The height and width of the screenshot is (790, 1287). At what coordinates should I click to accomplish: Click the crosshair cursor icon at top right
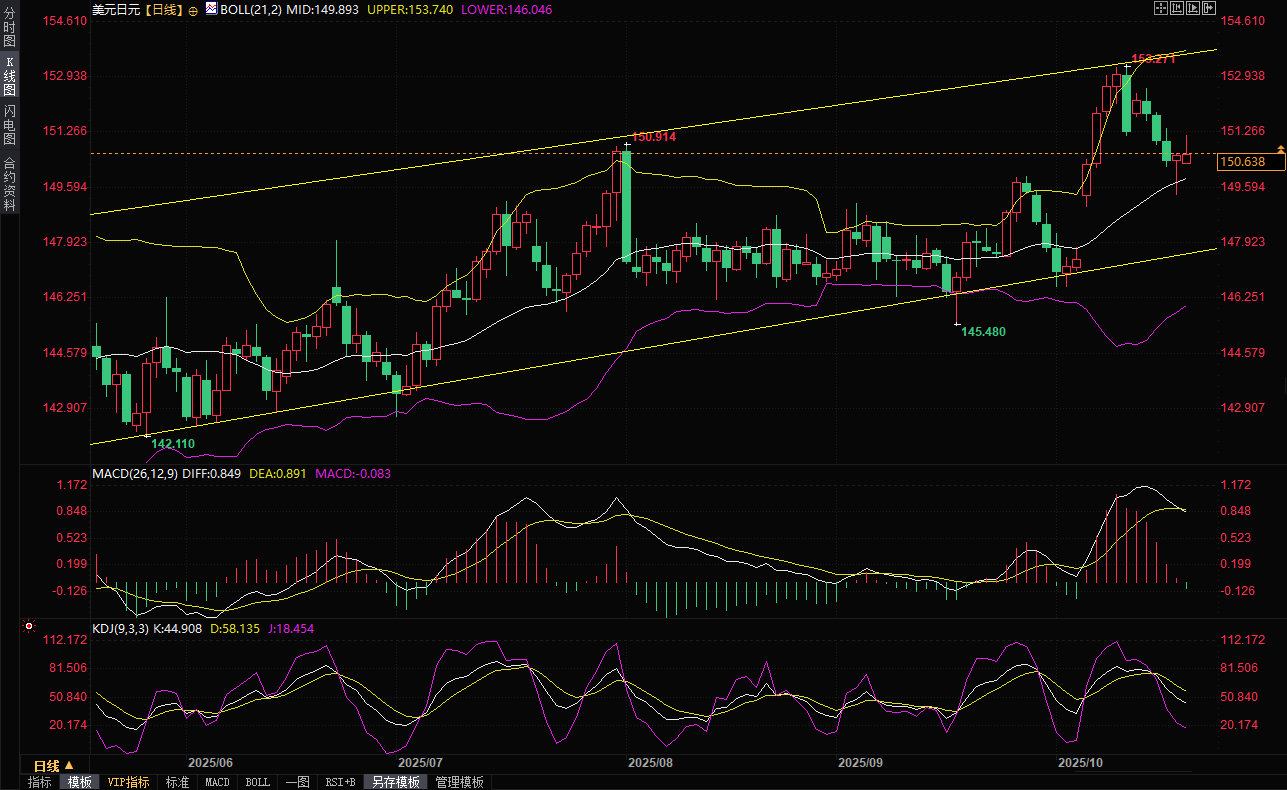[x=1161, y=8]
